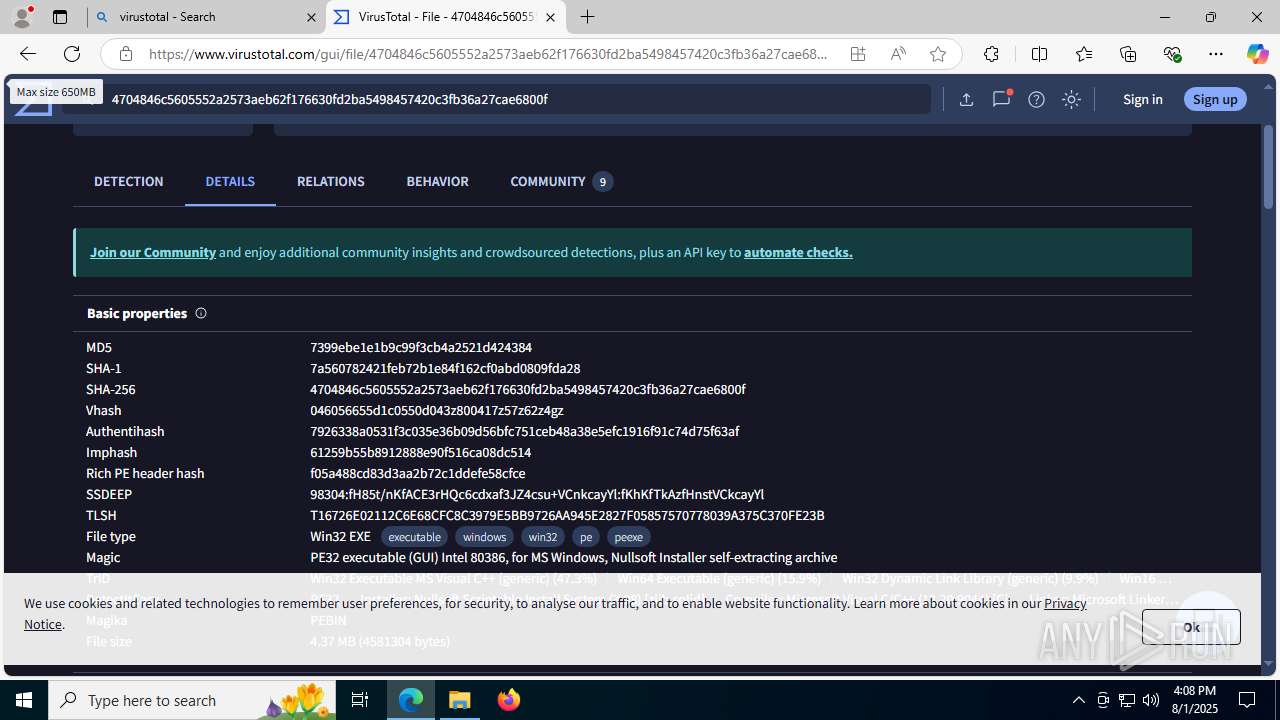The height and width of the screenshot is (720, 1280).
Task: Accept cookies with Ok button
Action: point(1191,627)
